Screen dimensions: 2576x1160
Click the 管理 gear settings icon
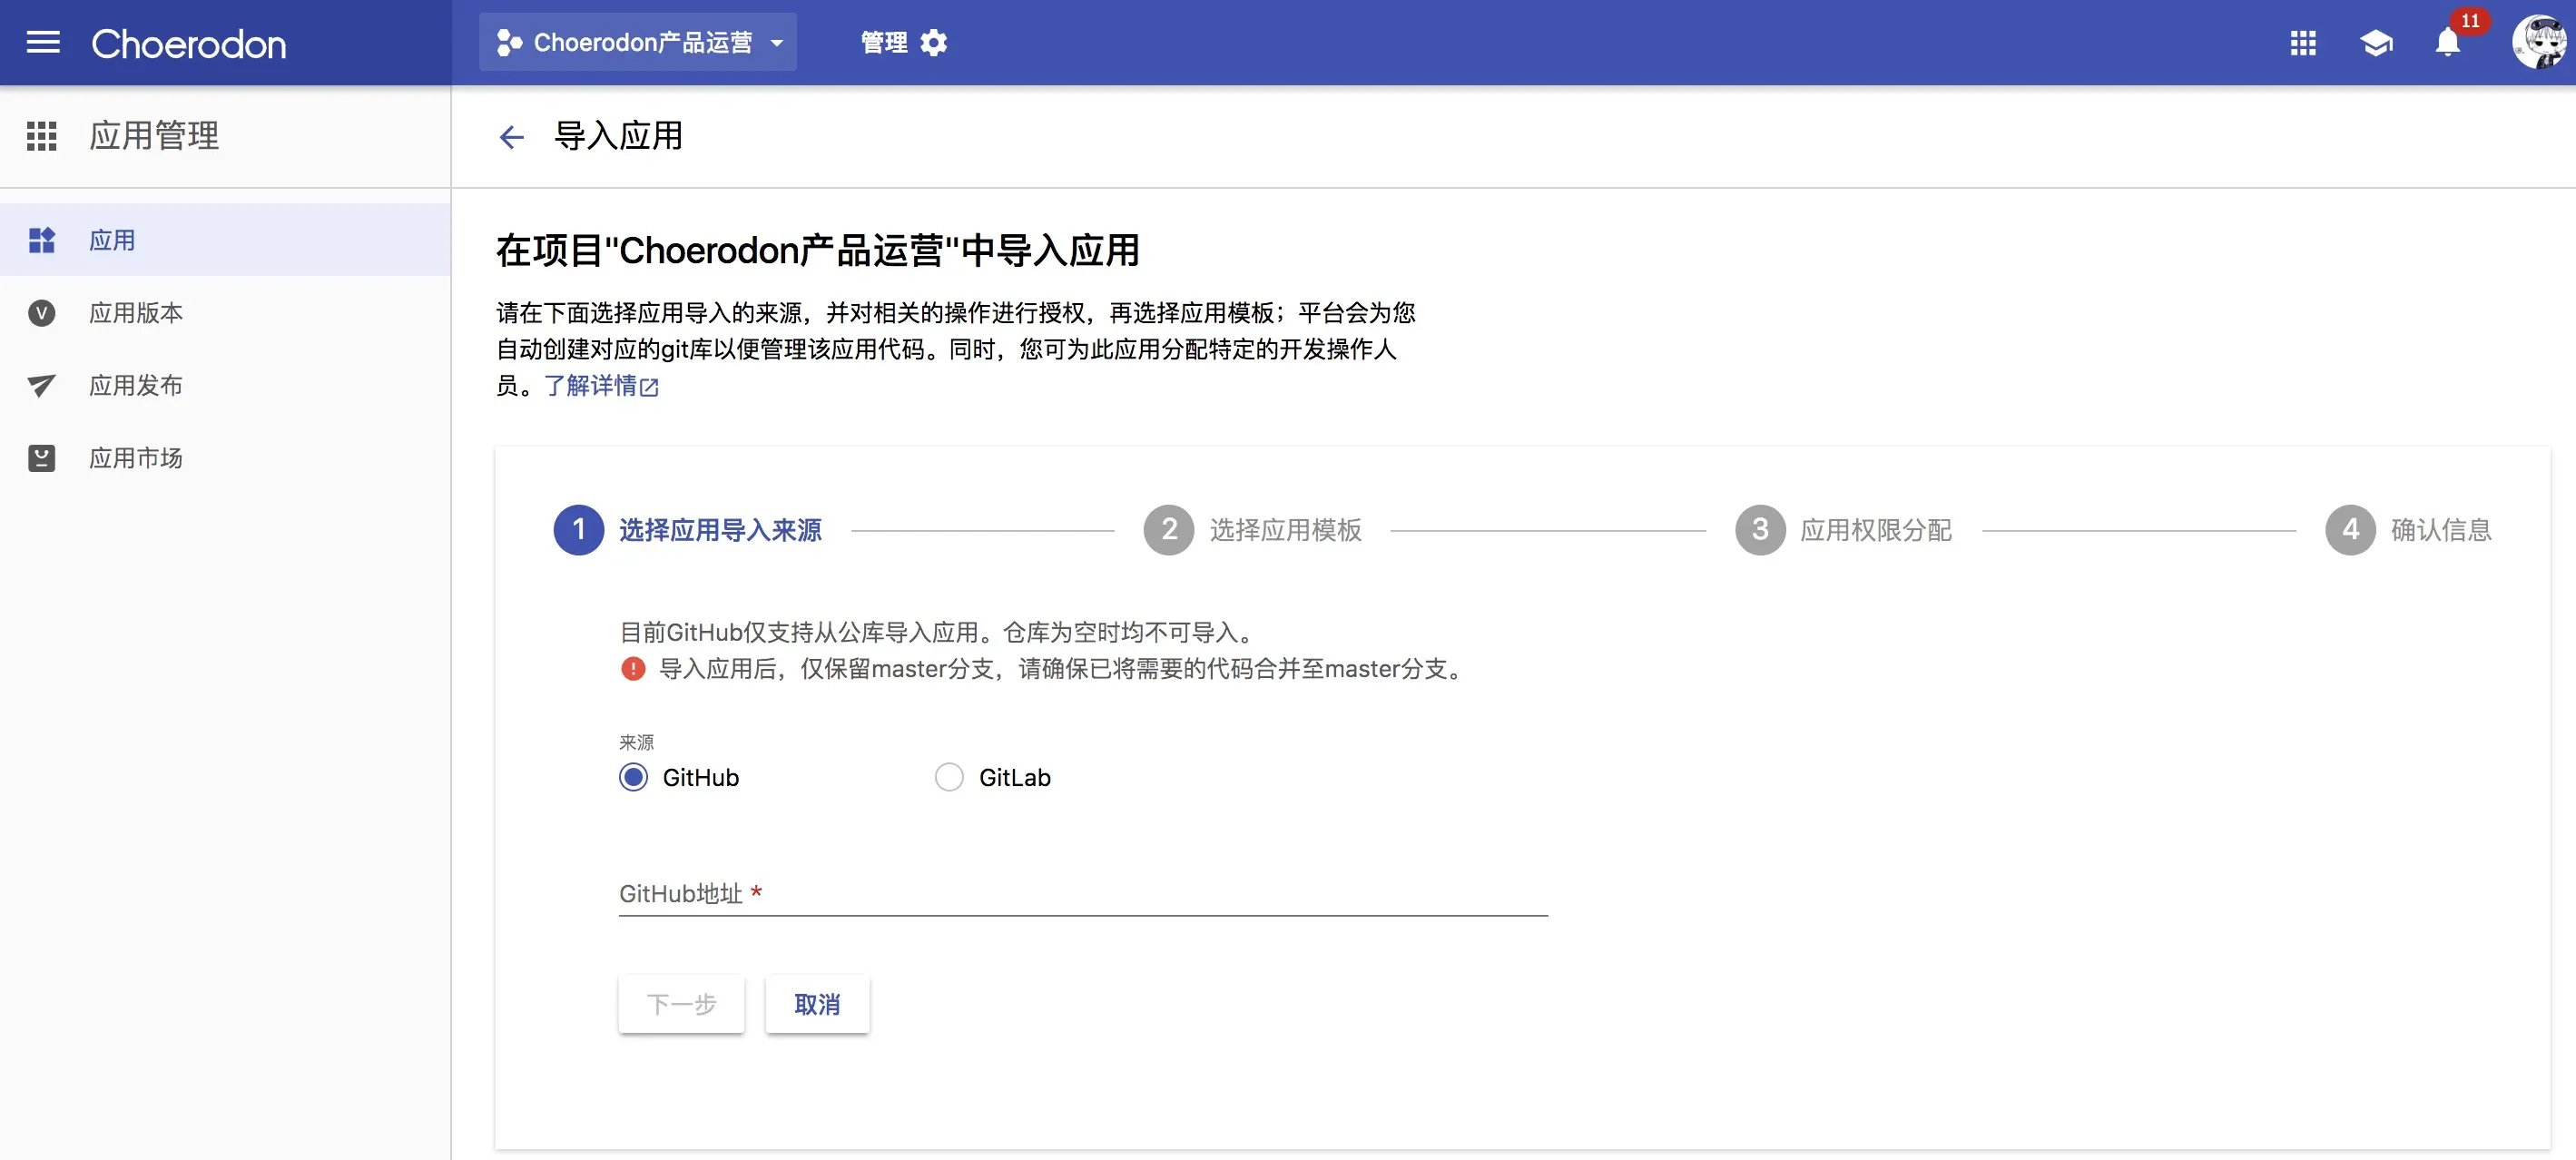click(x=933, y=43)
